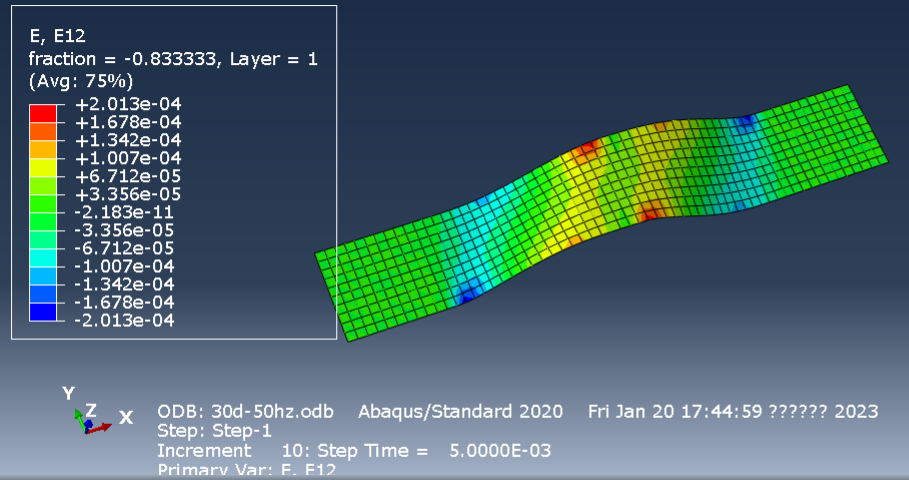909x480 pixels.
Task: Click the Step: Step-1 text
Action: tap(216, 431)
